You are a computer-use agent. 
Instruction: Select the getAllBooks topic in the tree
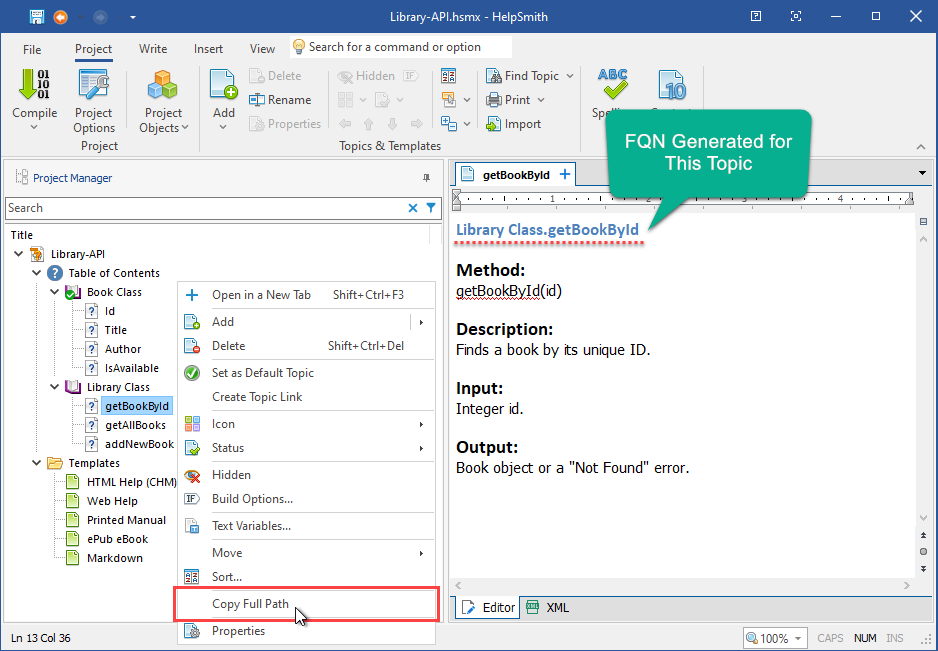(135, 425)
